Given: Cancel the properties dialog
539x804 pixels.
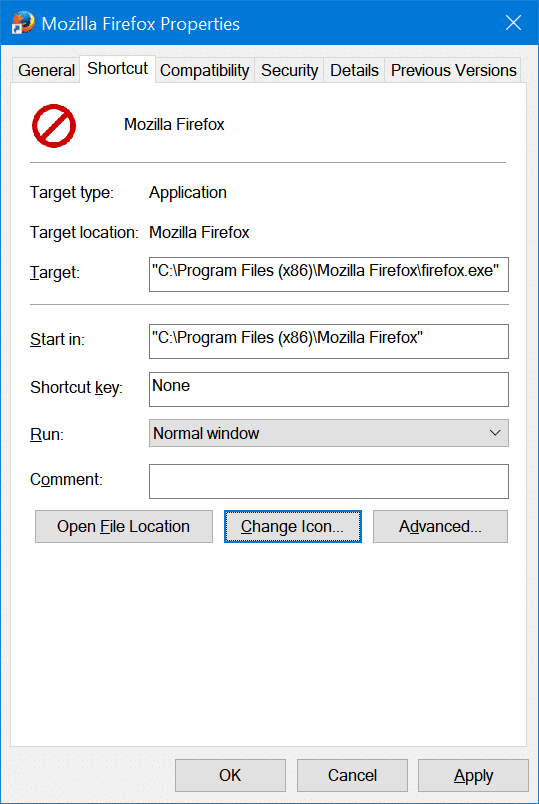Looking at the screenshot, I should (x=352, y=775).
